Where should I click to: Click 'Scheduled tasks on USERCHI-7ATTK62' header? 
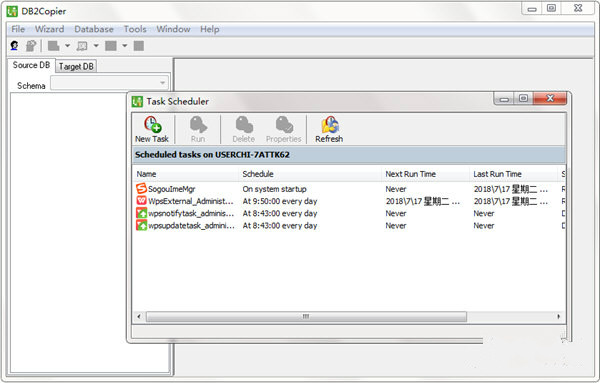212,155
